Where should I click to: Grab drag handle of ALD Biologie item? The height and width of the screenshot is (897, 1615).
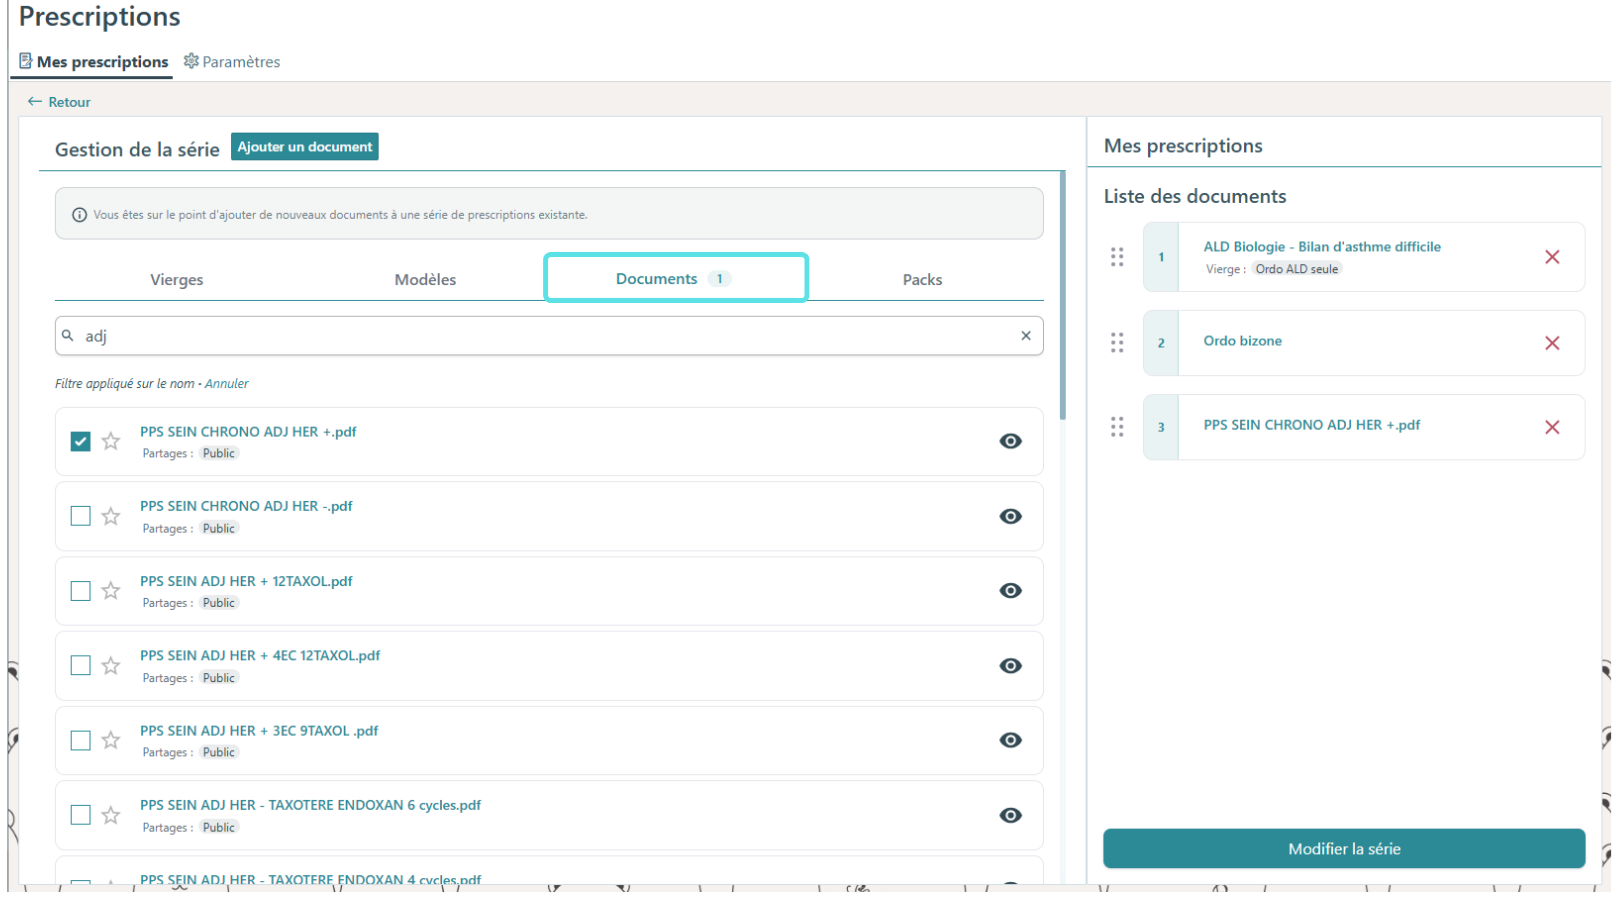tap(1117, 257)
